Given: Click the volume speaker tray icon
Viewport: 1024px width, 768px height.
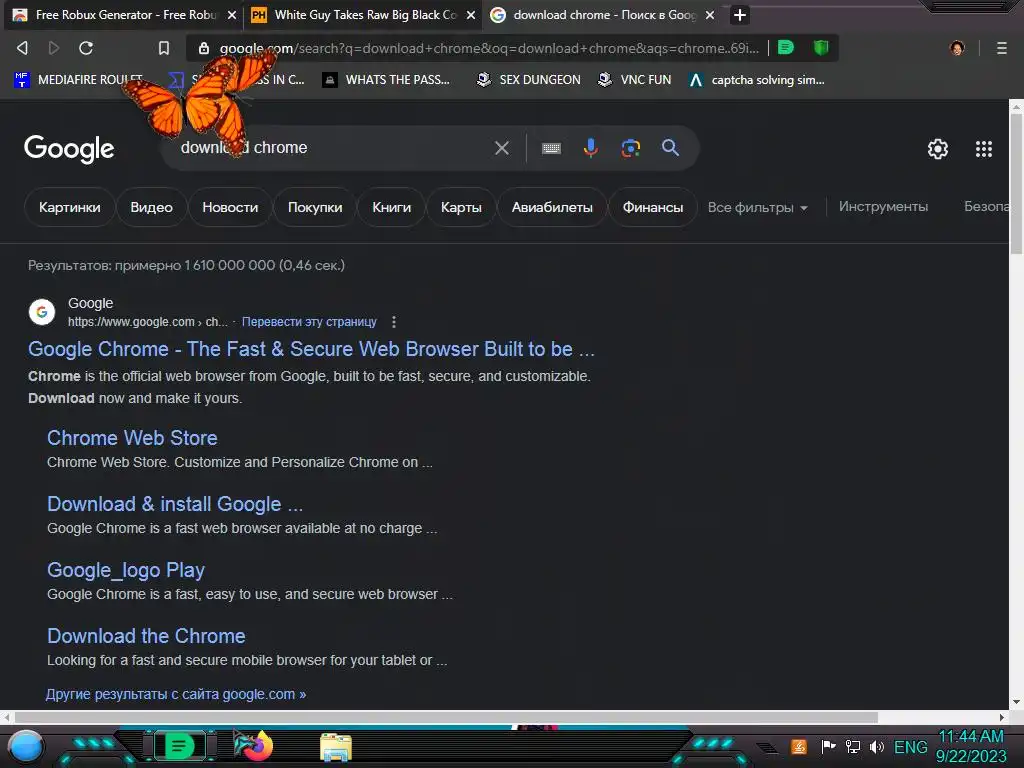Looking at the screenshot, I should click(876, 746).
